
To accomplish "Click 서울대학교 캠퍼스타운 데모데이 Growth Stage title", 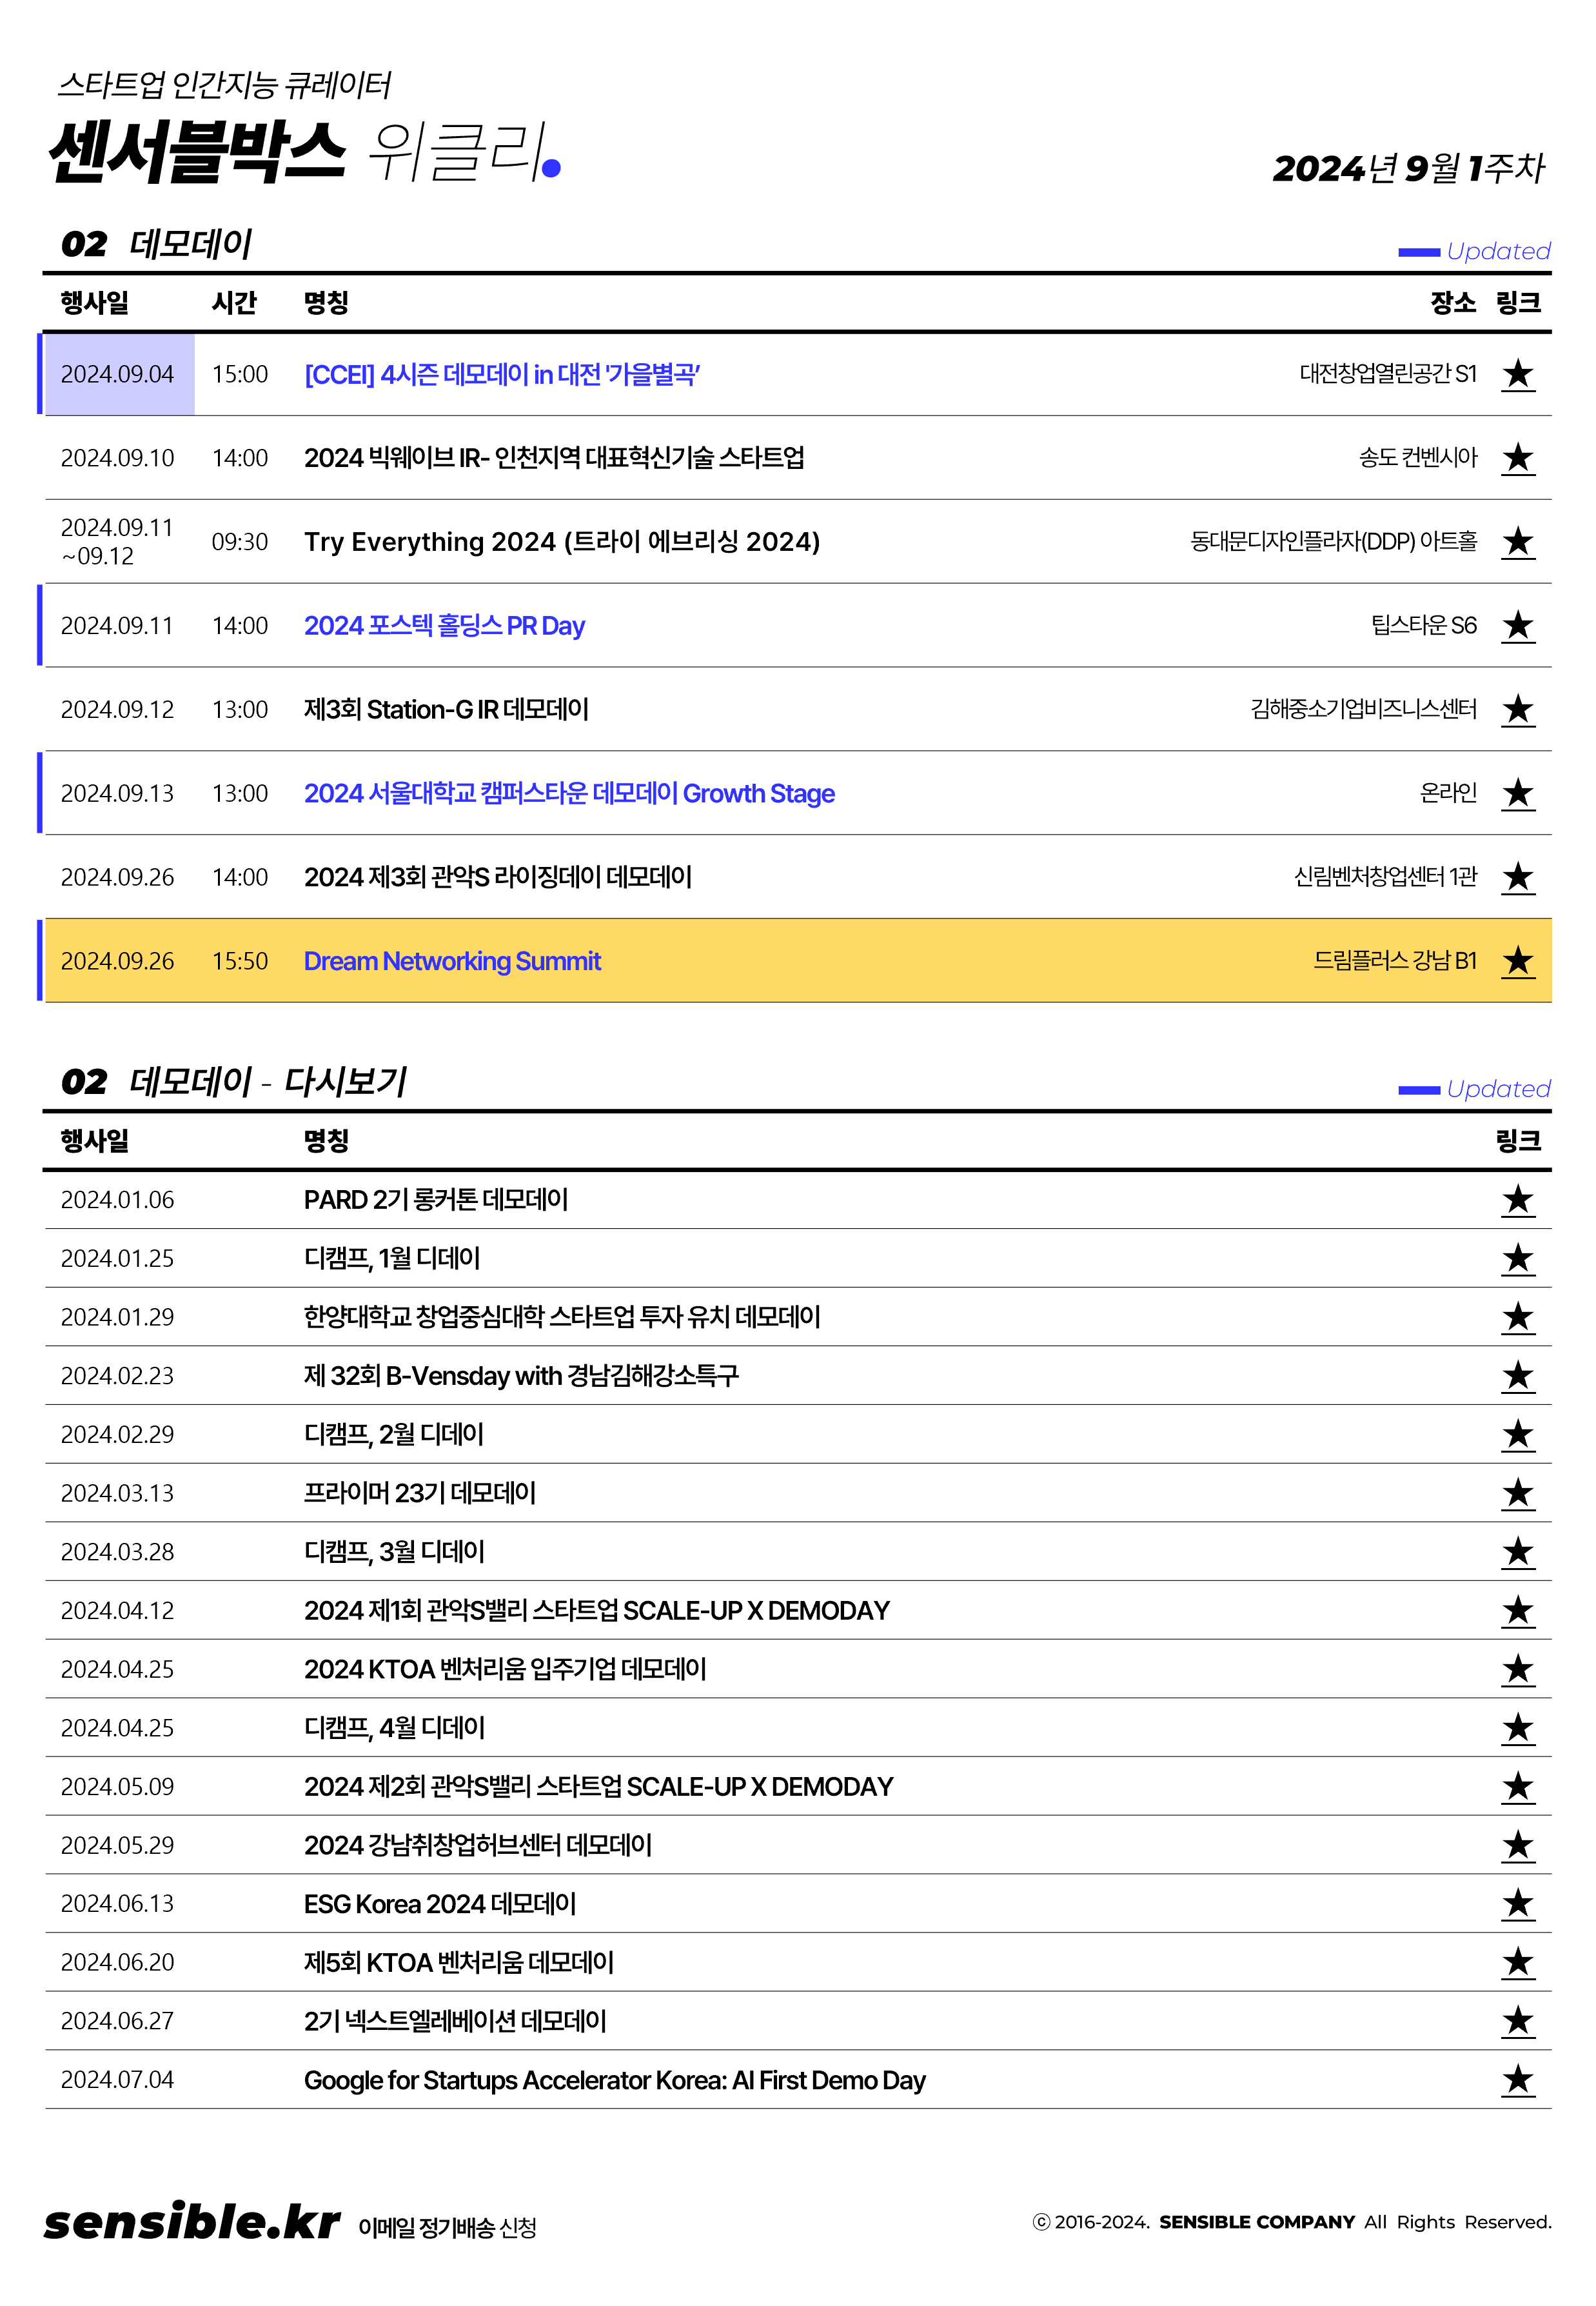I will (569, 794).
